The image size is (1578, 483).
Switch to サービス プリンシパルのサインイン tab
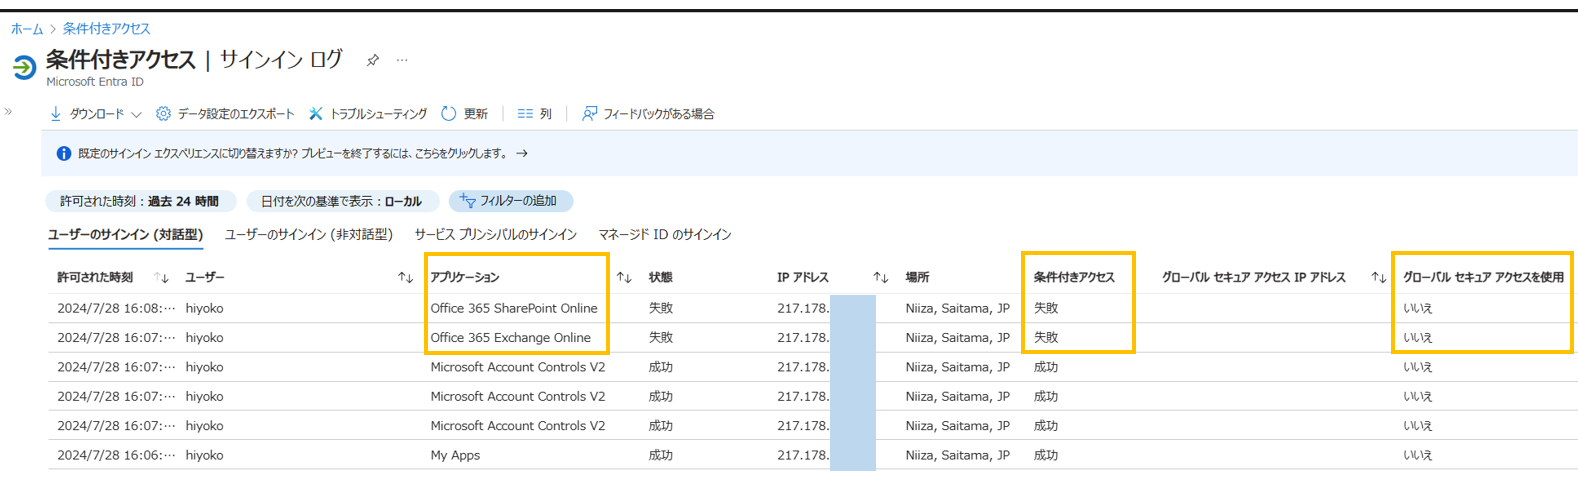click(496, 235)
